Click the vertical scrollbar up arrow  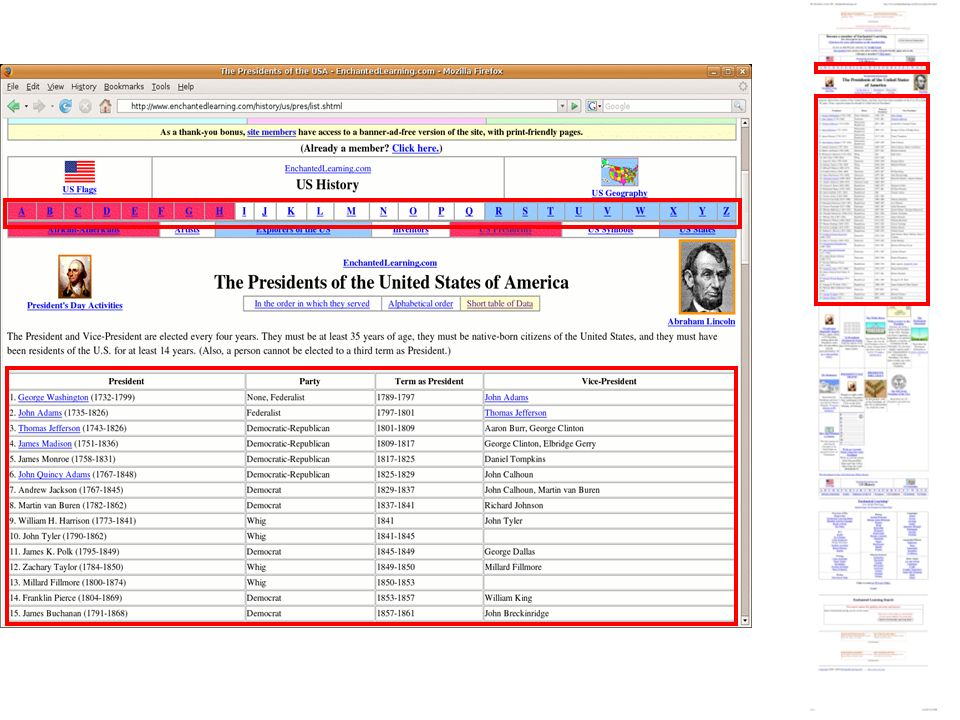point(745,123)
